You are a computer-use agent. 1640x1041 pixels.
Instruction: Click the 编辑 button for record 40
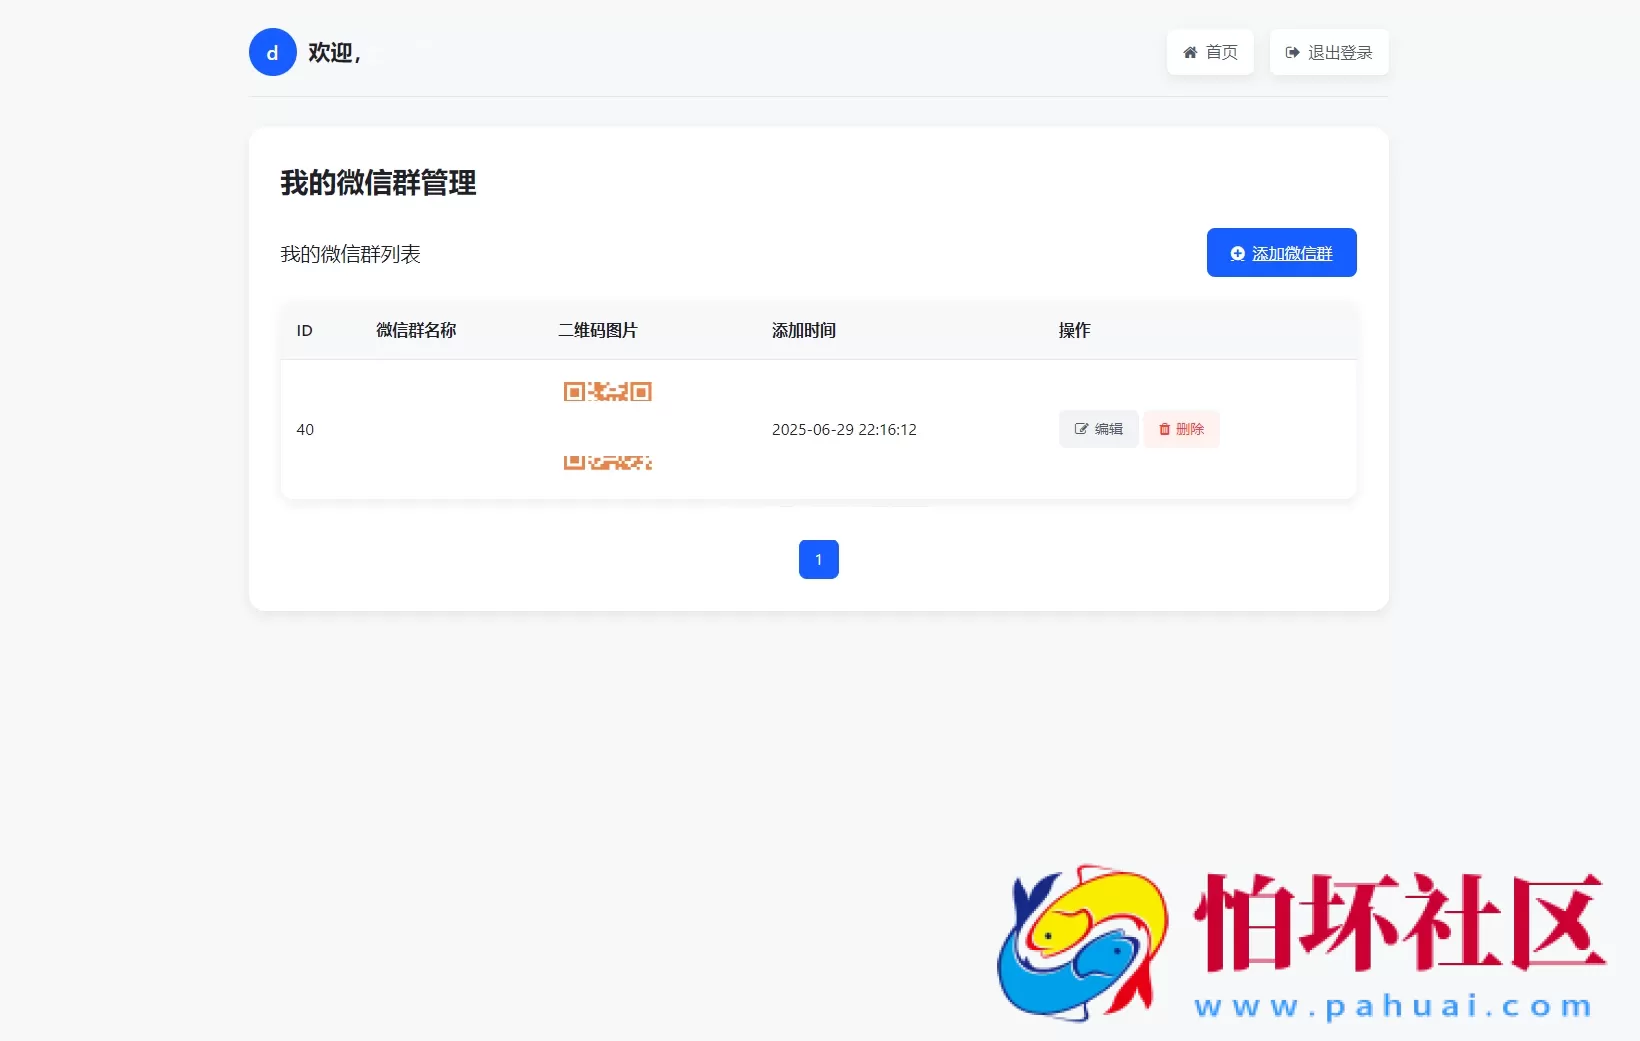pyautogui.click(x=1097, y=429)
